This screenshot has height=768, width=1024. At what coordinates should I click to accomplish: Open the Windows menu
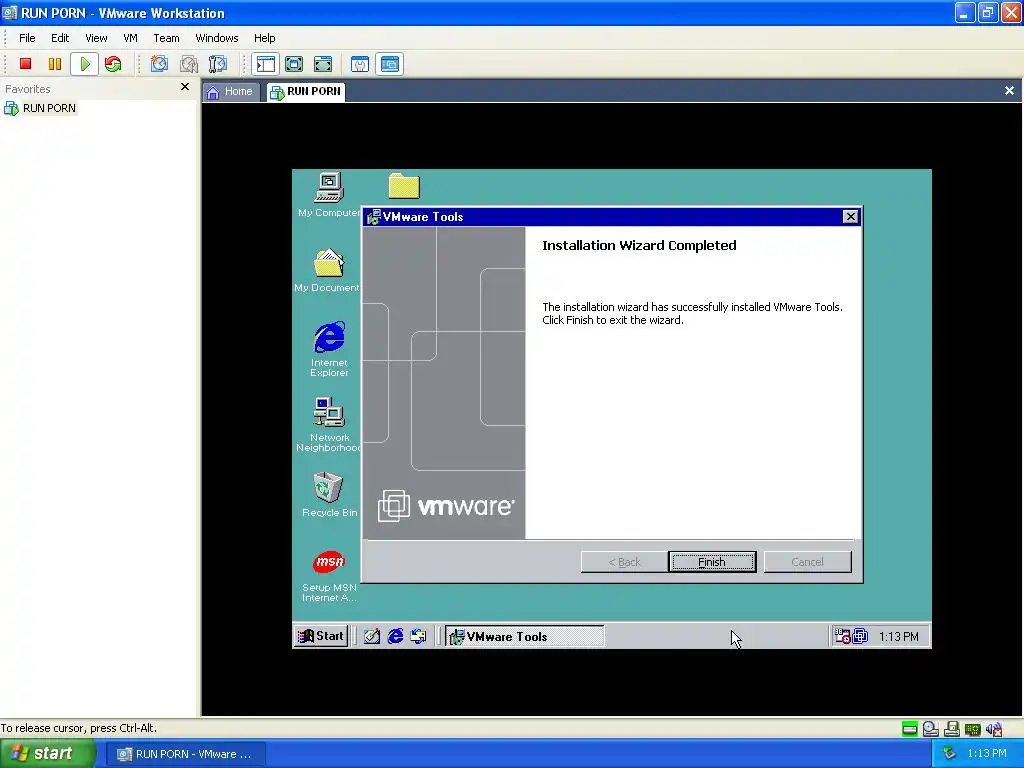[217, 38]
